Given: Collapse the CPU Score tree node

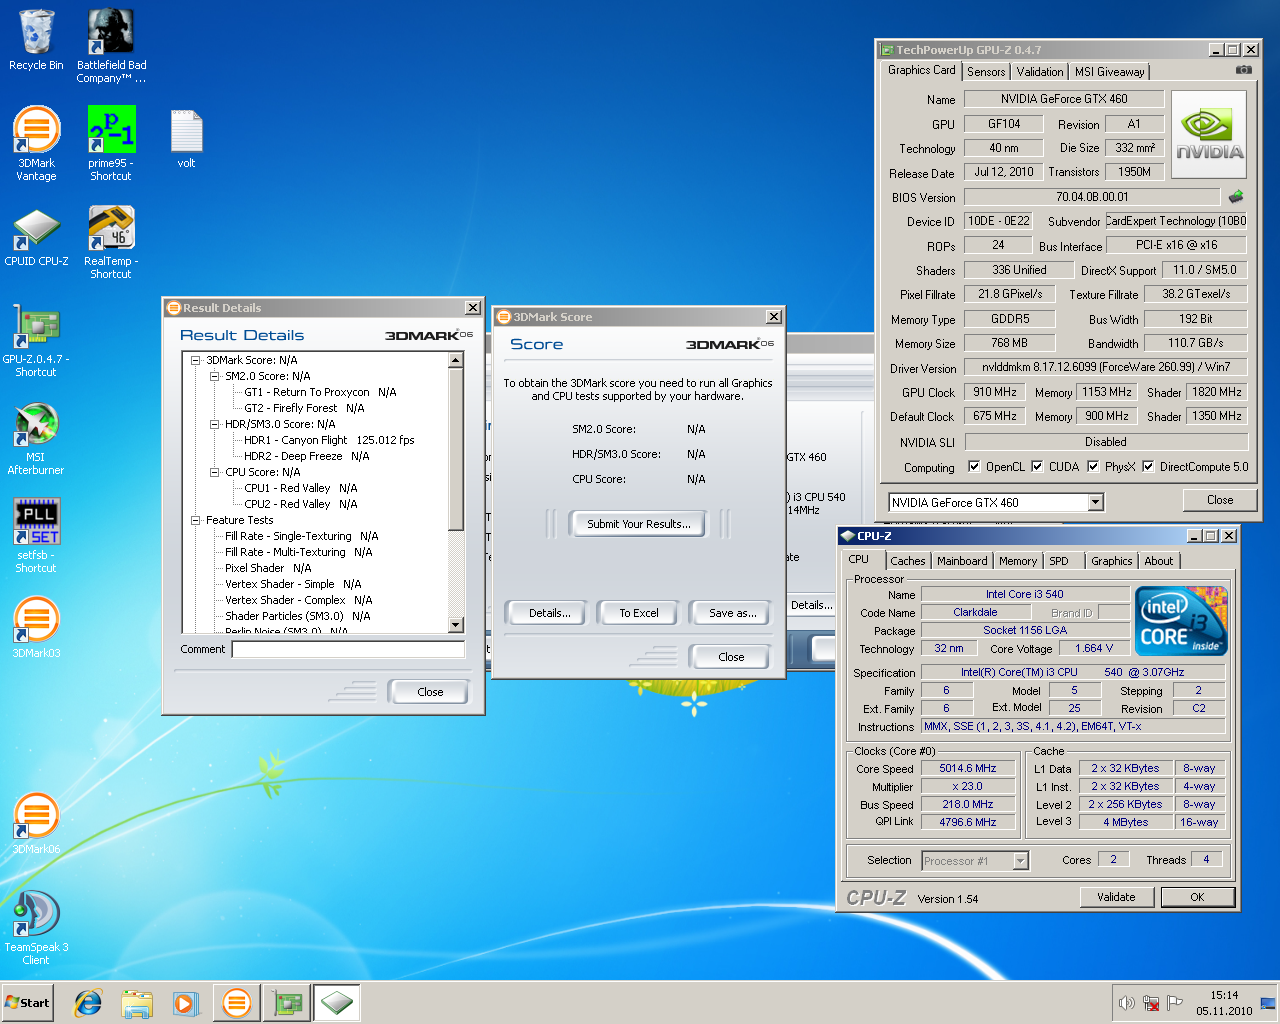Looking at the screenshot, I should [215, 472].
